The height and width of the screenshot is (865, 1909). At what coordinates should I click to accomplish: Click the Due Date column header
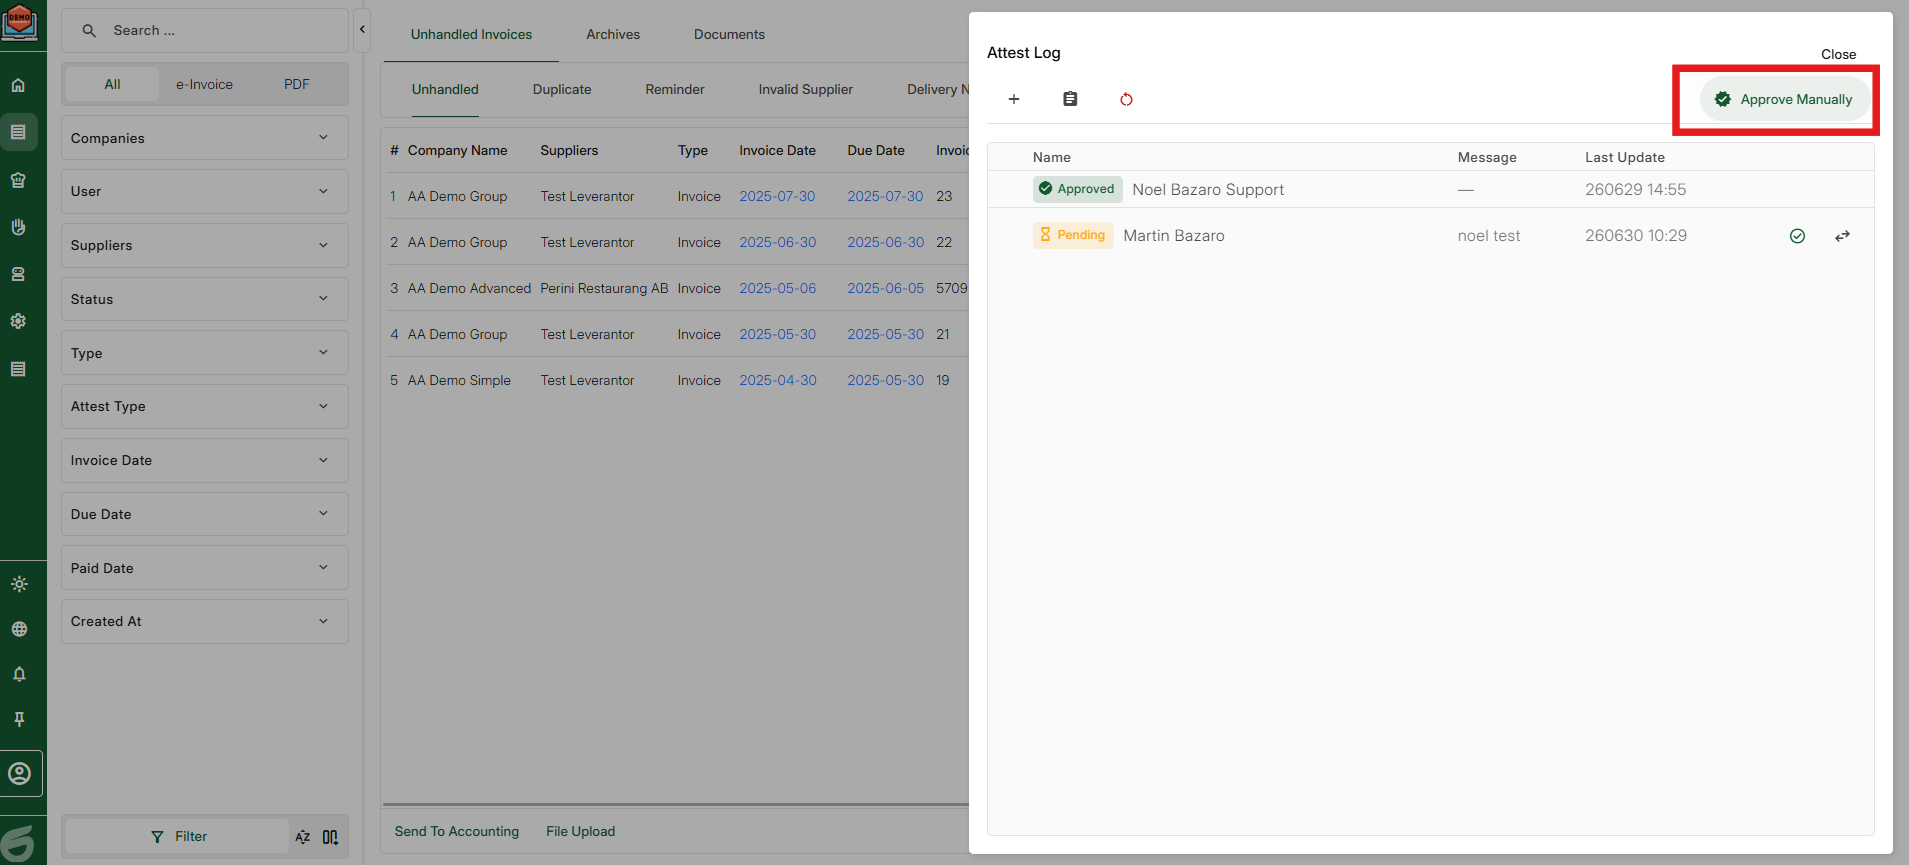pyautogui.click(x=876, y=150)
